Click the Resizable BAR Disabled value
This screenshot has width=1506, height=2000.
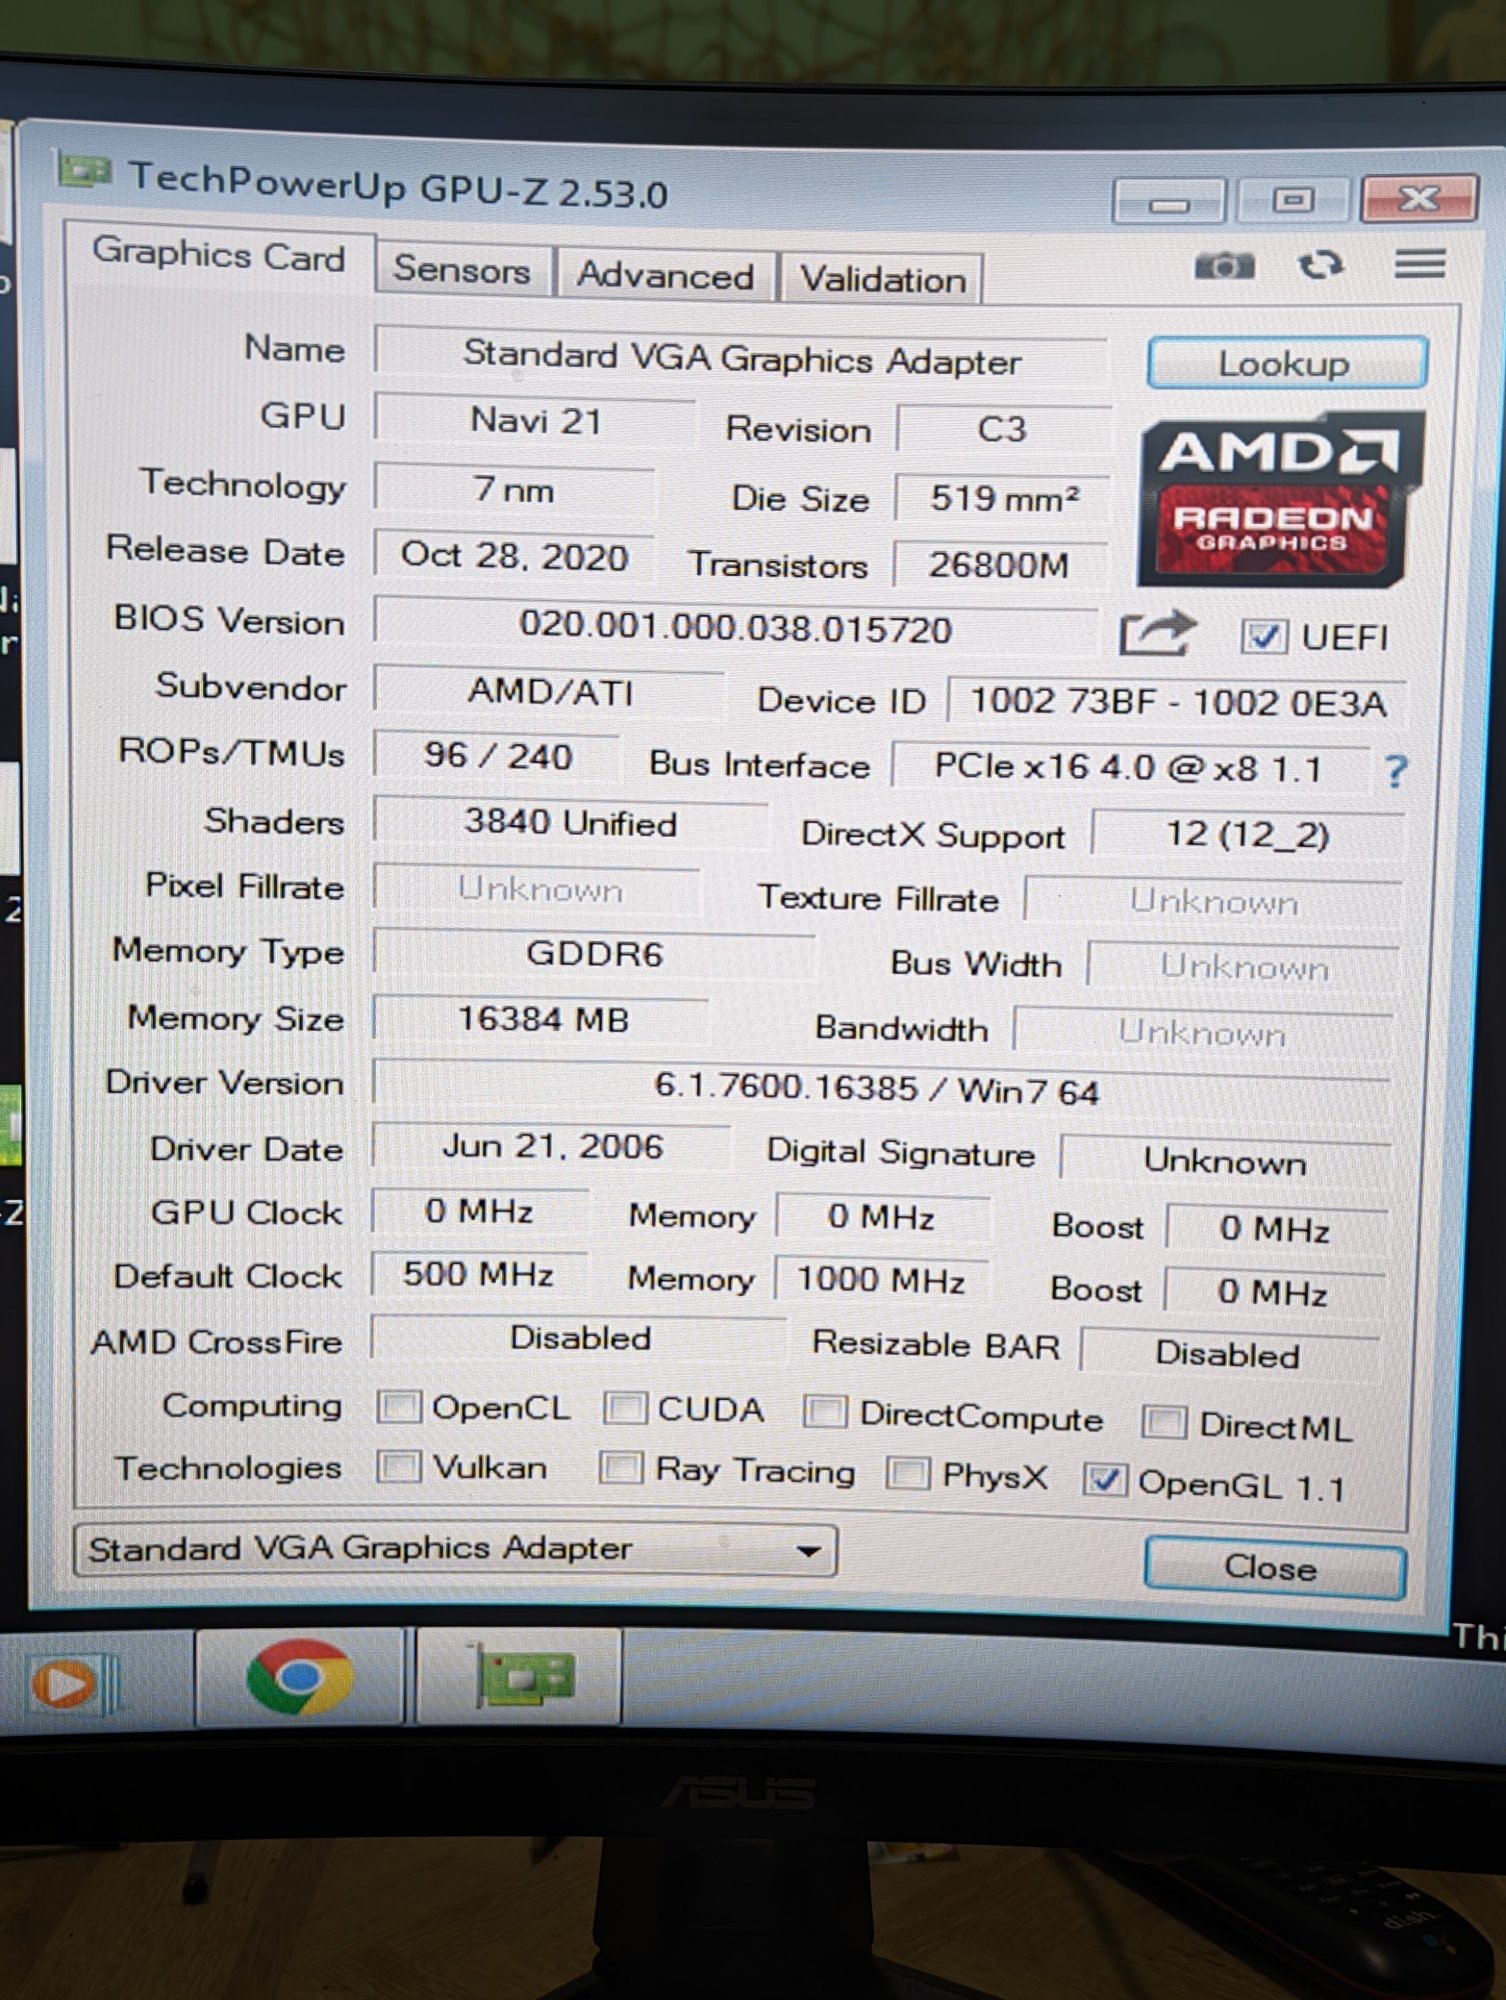point(1228,1354)
